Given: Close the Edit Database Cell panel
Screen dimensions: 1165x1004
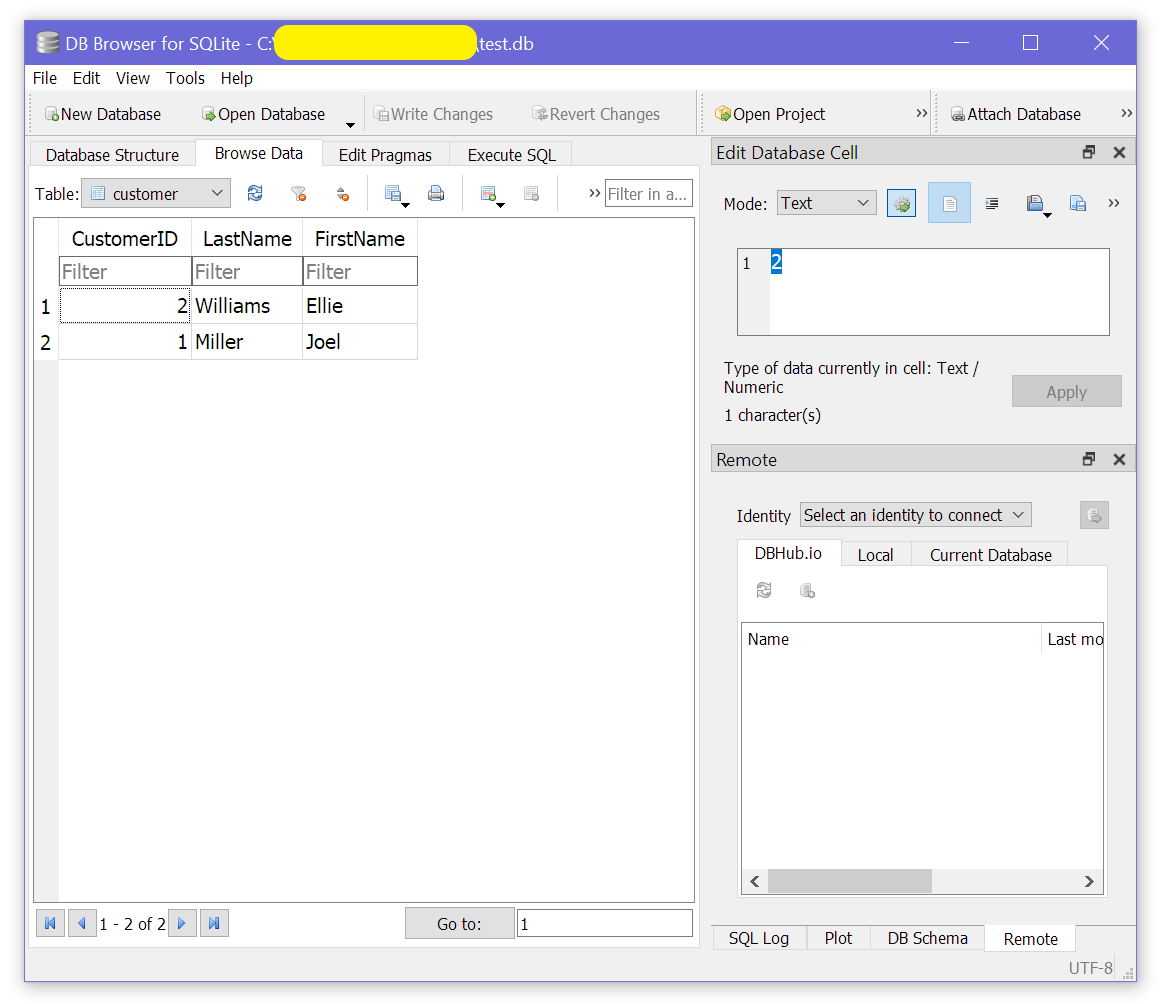Looking at the screenshot, I should click(1119, 152).
